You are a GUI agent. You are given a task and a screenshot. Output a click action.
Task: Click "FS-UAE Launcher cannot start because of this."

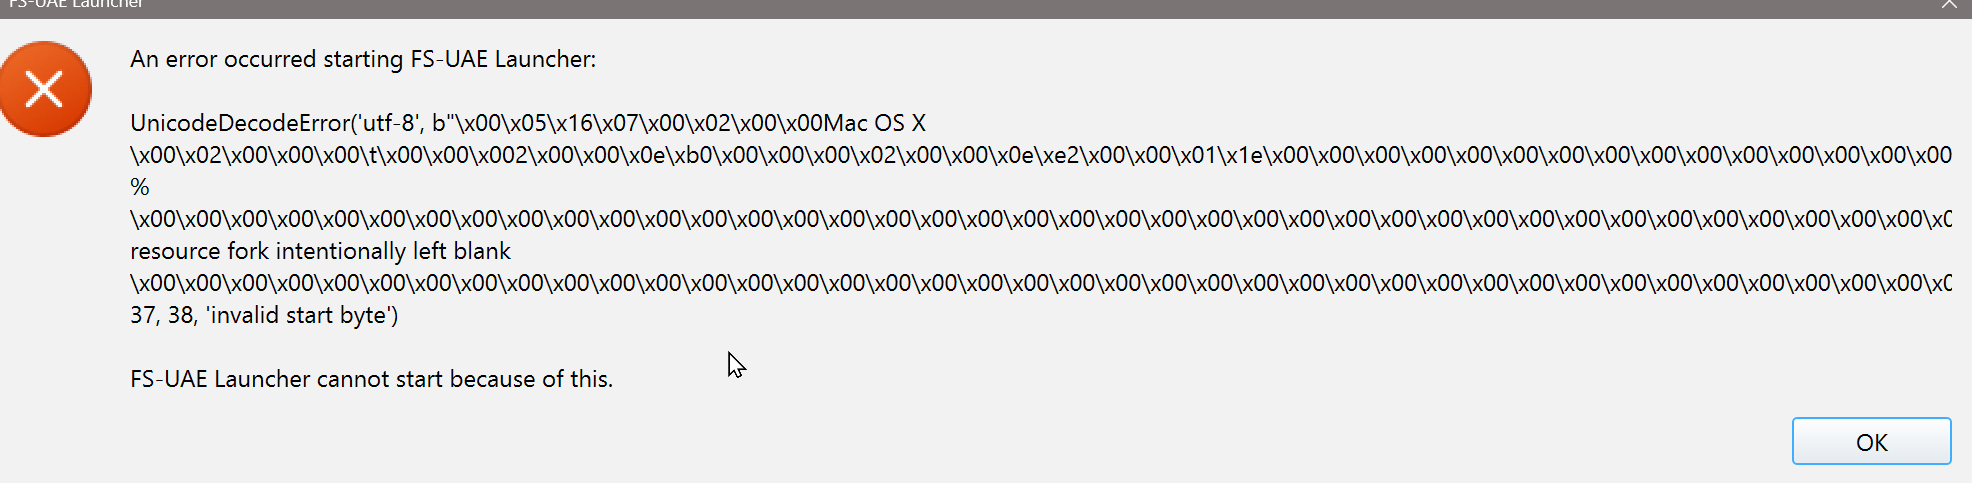point(371,379)
